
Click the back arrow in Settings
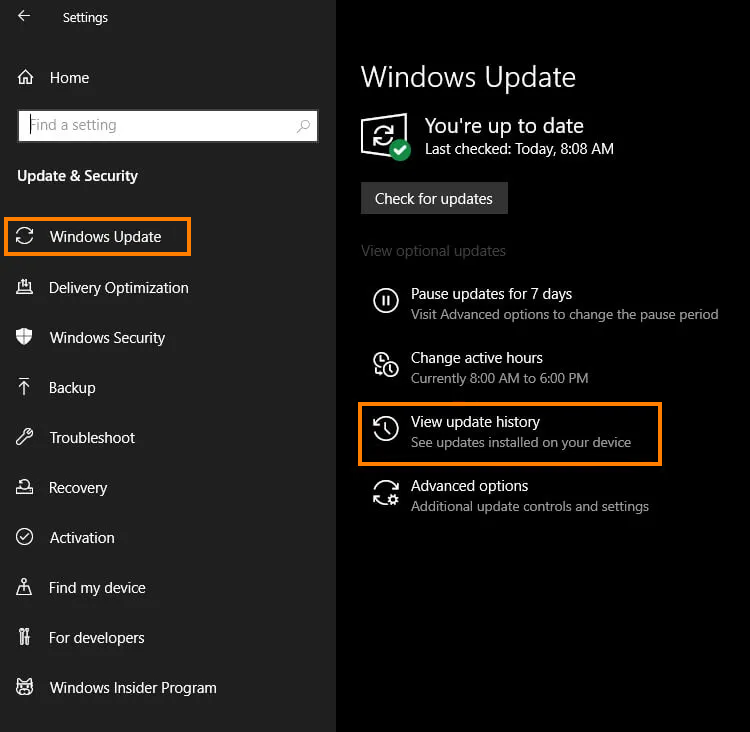[x=23, y=16]
